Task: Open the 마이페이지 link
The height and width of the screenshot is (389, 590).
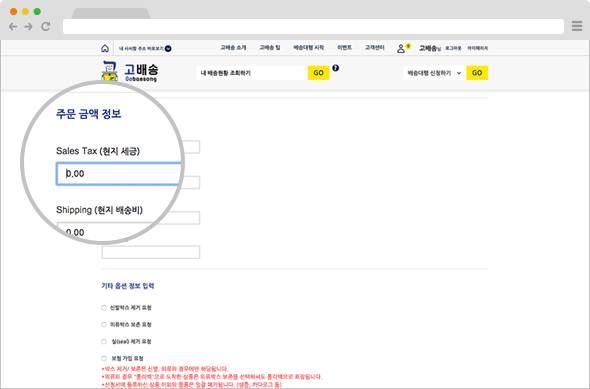Action: coord(477,49)
